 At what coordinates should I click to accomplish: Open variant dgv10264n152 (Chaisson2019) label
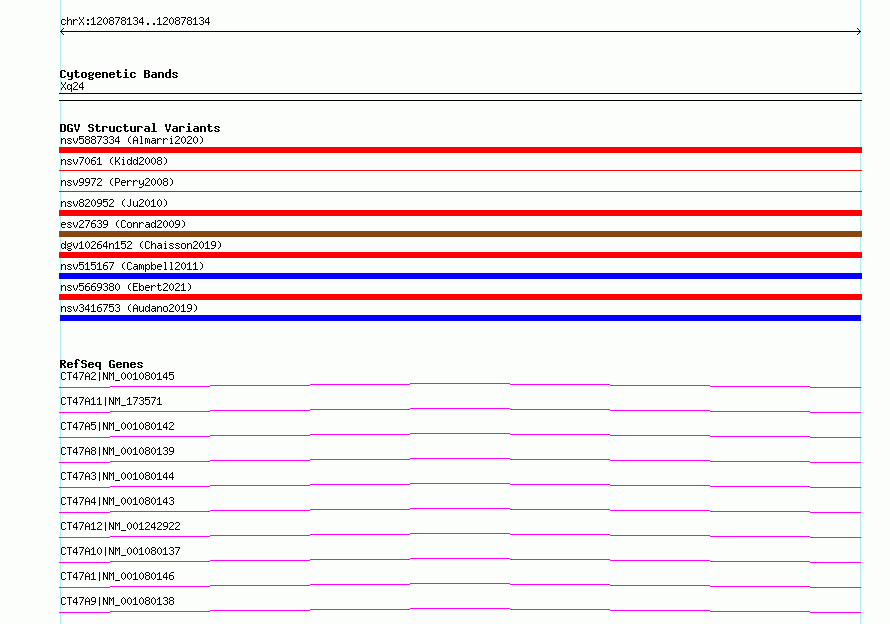141,245
